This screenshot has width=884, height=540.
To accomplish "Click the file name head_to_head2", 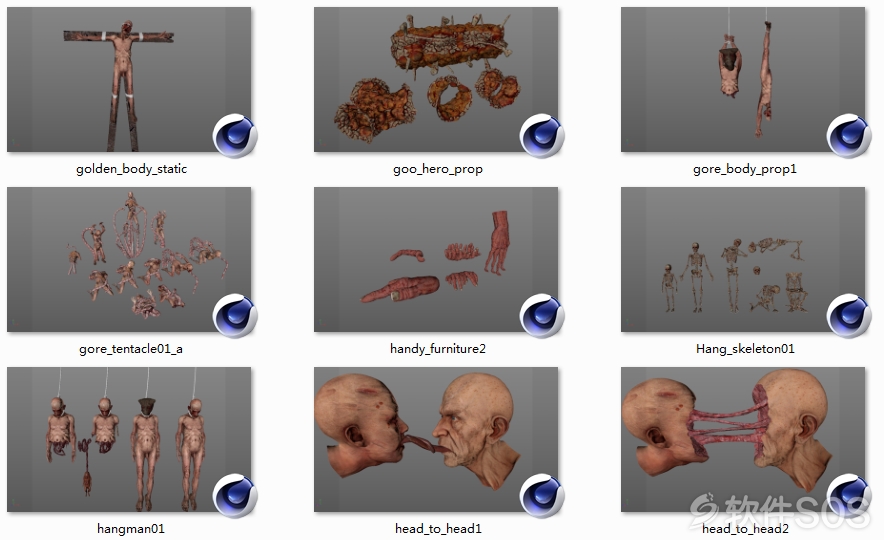I will (x=745, y=529).
